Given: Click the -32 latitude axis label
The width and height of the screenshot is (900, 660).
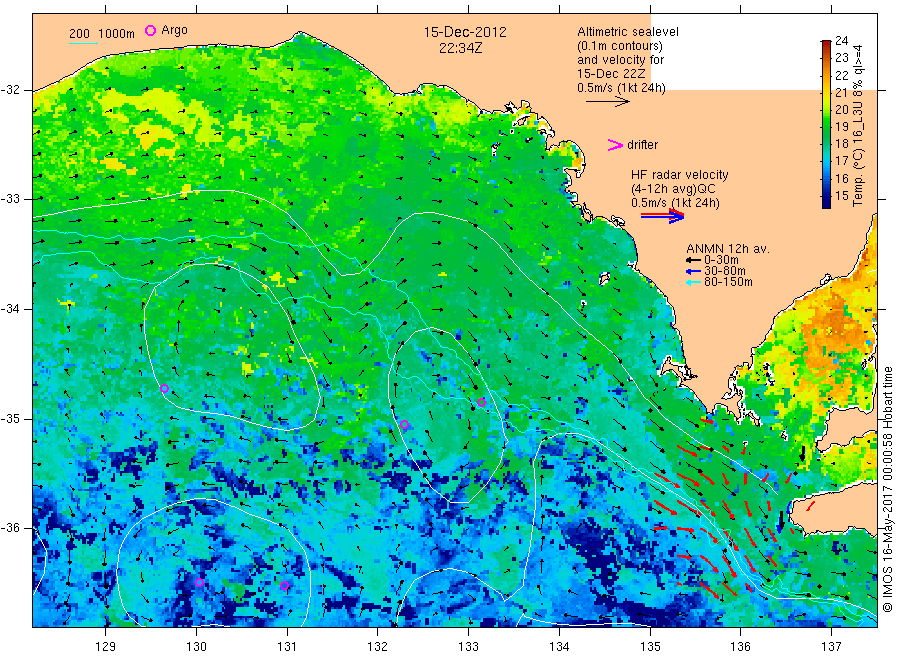Looking at the screenshot, I should pos(10,90).
